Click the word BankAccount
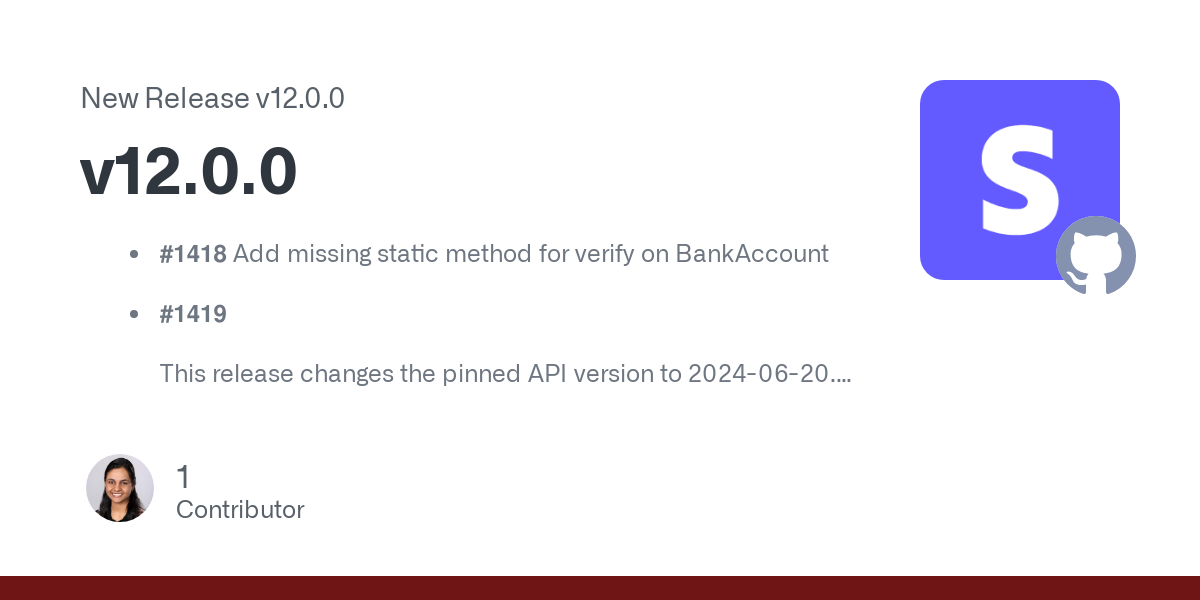 click(752, 254)
